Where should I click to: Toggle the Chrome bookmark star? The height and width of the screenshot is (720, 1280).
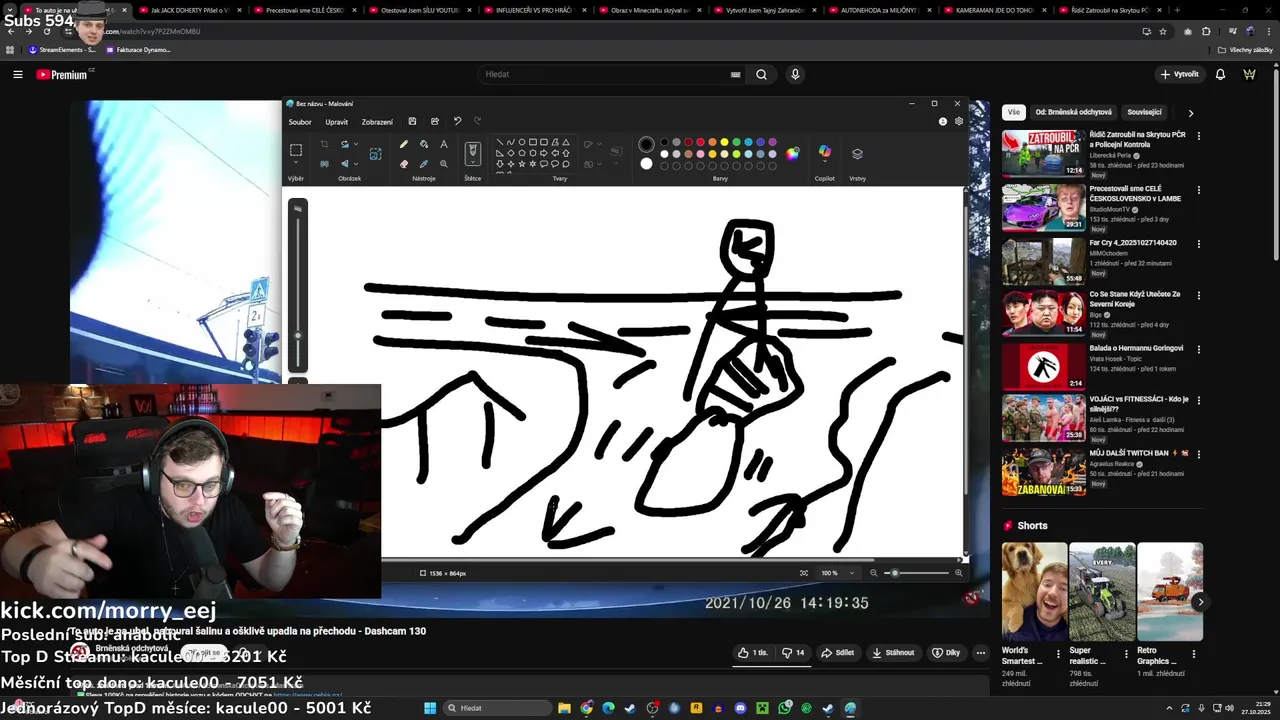coord(1163,31)
